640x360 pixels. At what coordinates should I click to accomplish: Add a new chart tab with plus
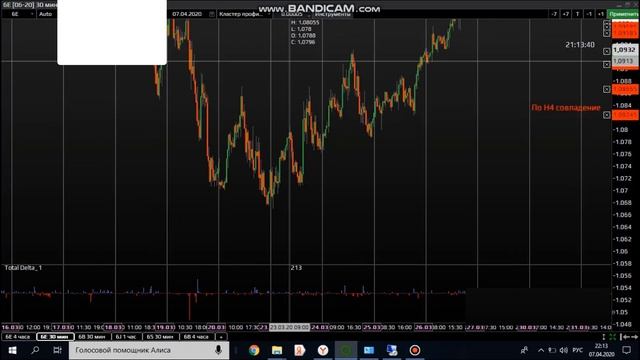221,337
